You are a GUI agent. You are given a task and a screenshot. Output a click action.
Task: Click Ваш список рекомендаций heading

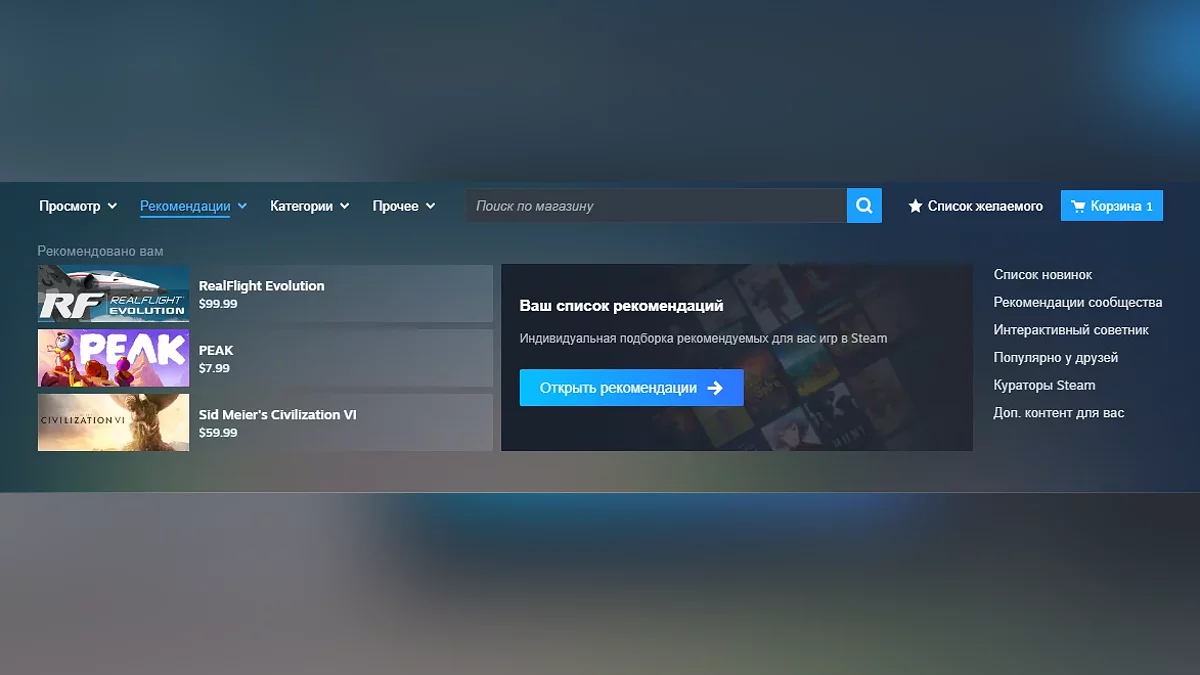(x=621, y=306)
